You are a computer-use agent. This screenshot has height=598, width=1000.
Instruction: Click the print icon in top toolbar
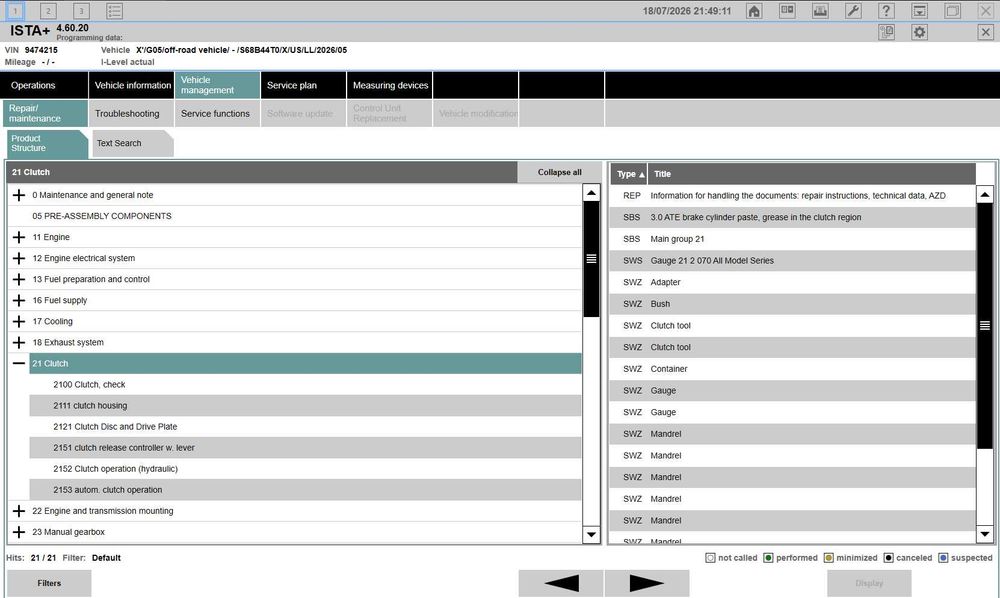[x=820, y=11]
